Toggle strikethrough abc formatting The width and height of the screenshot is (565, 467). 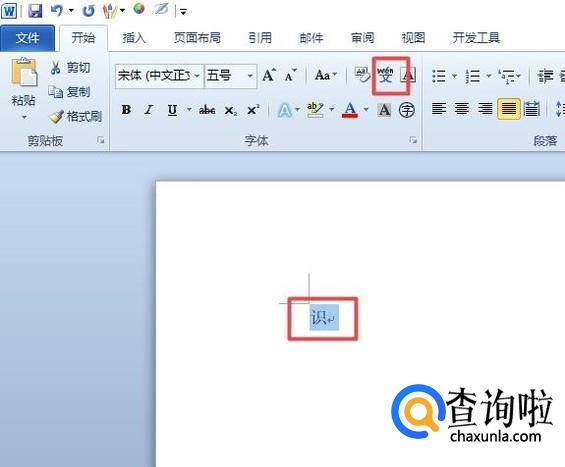pos(207,110)
